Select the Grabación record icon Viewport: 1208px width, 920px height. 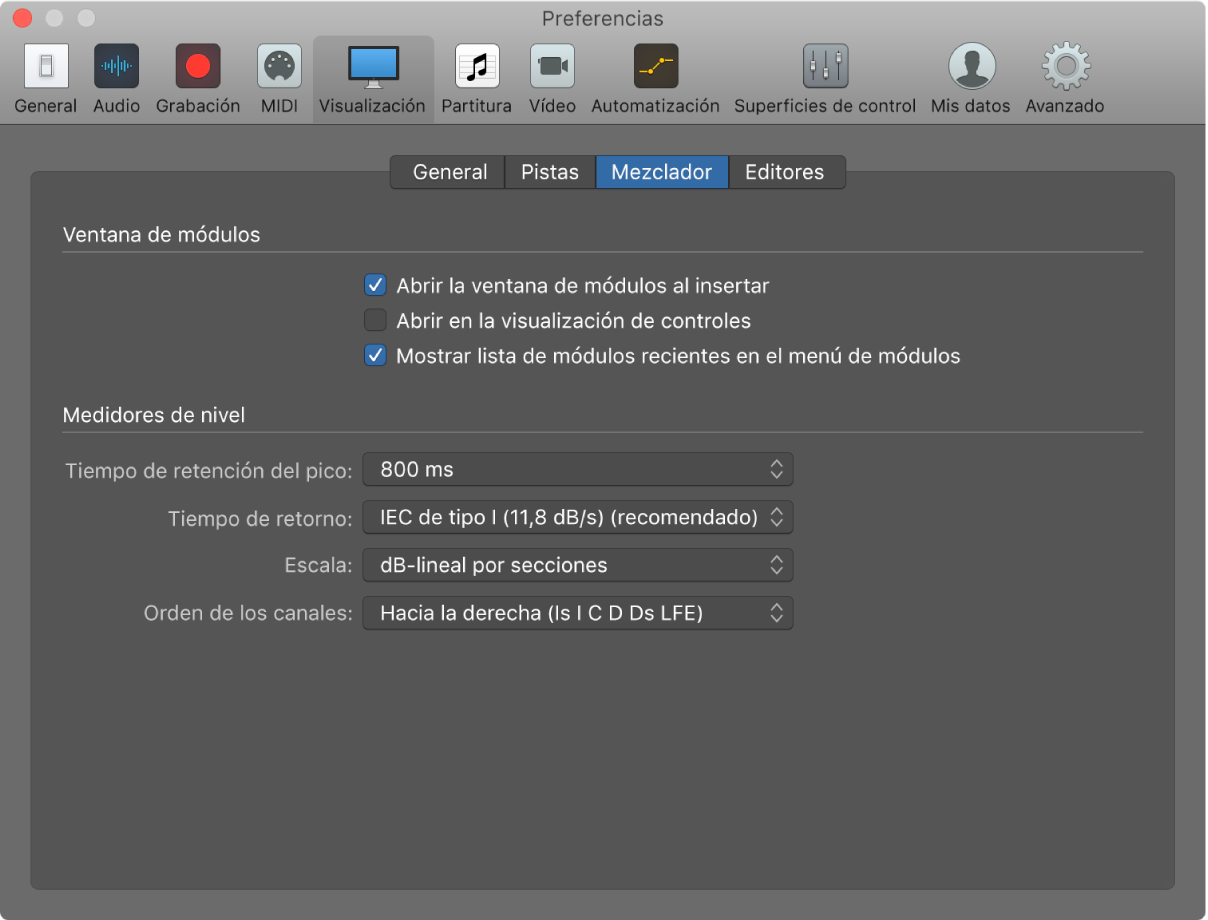click(198, 67)
